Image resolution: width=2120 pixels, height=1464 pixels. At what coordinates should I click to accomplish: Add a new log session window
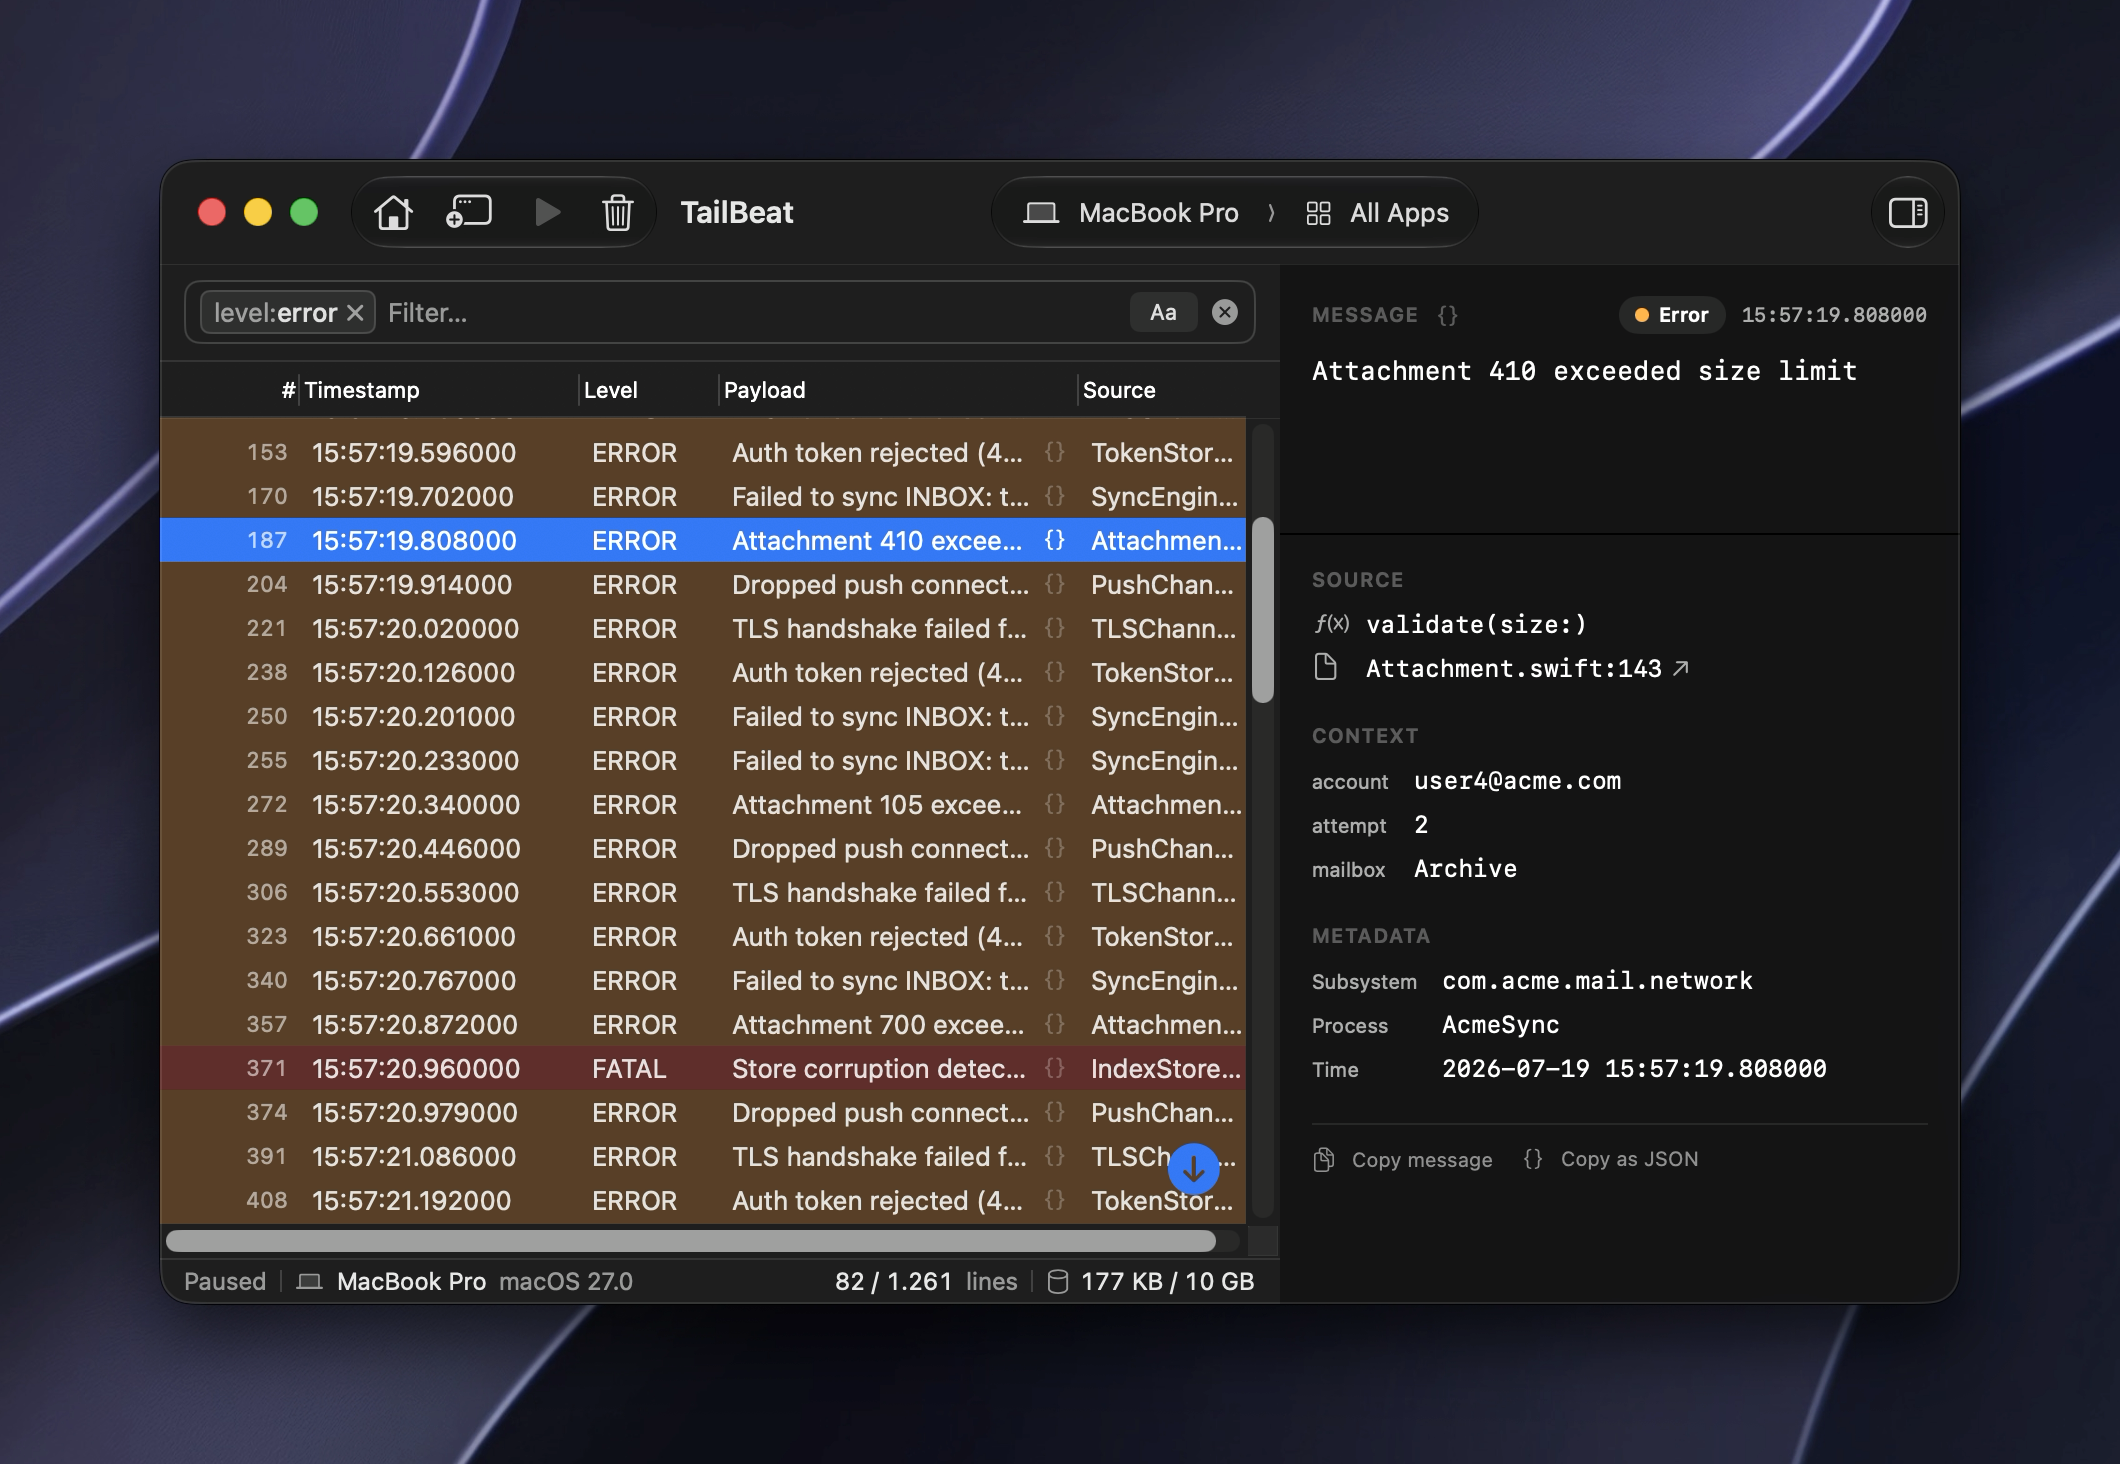pos(468,212)
